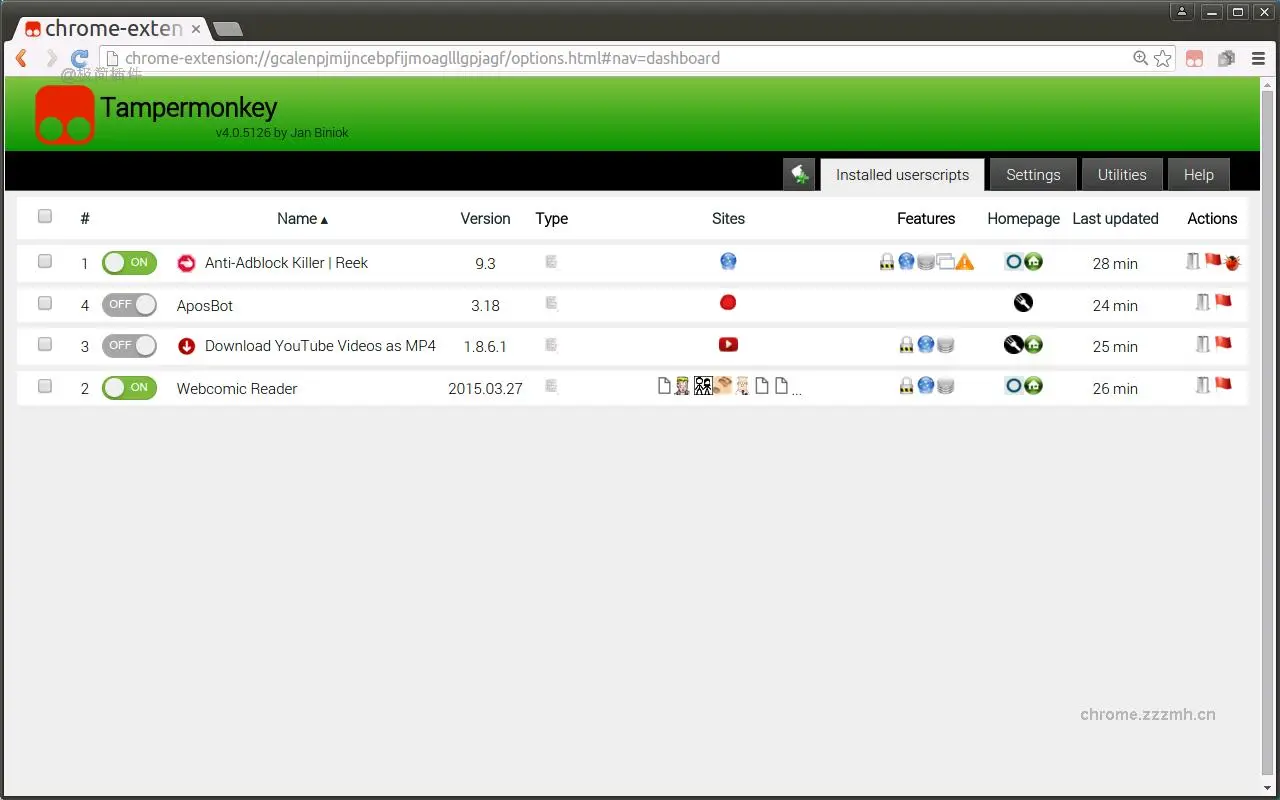
Task: Open the Chrome hamburger menu
Action: (1258, 59)
